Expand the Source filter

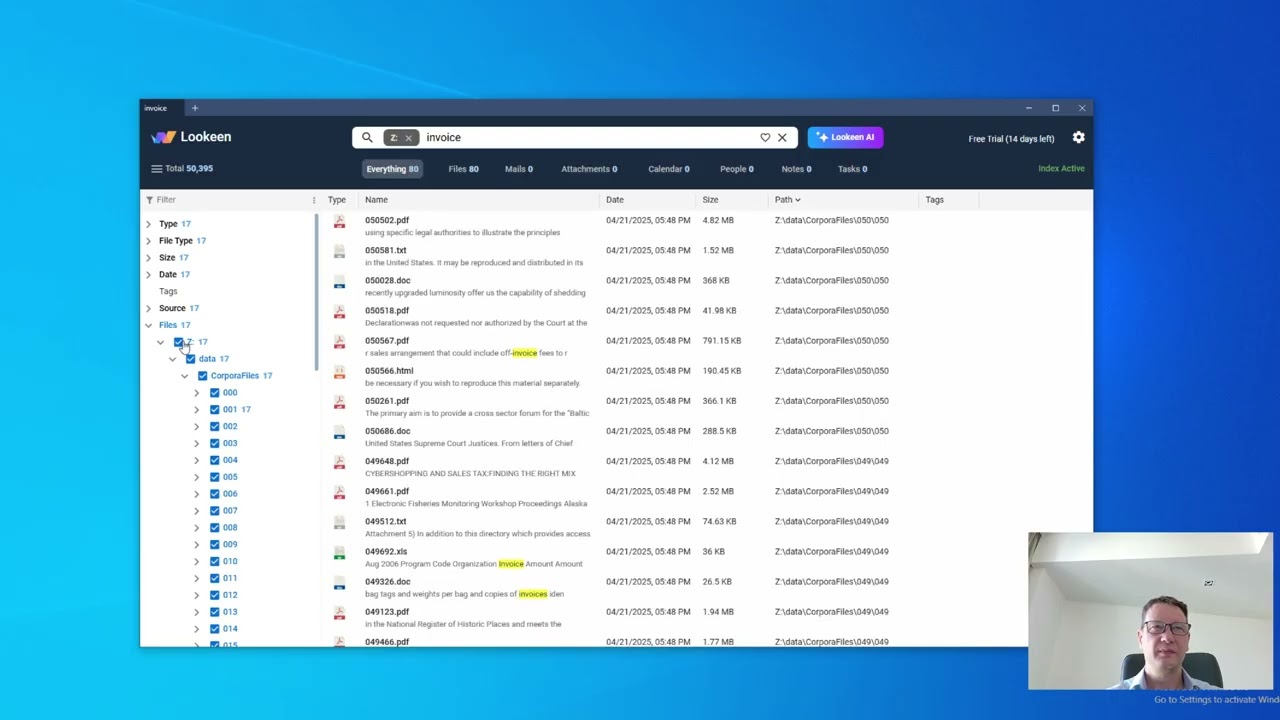[x=148, y=308]
